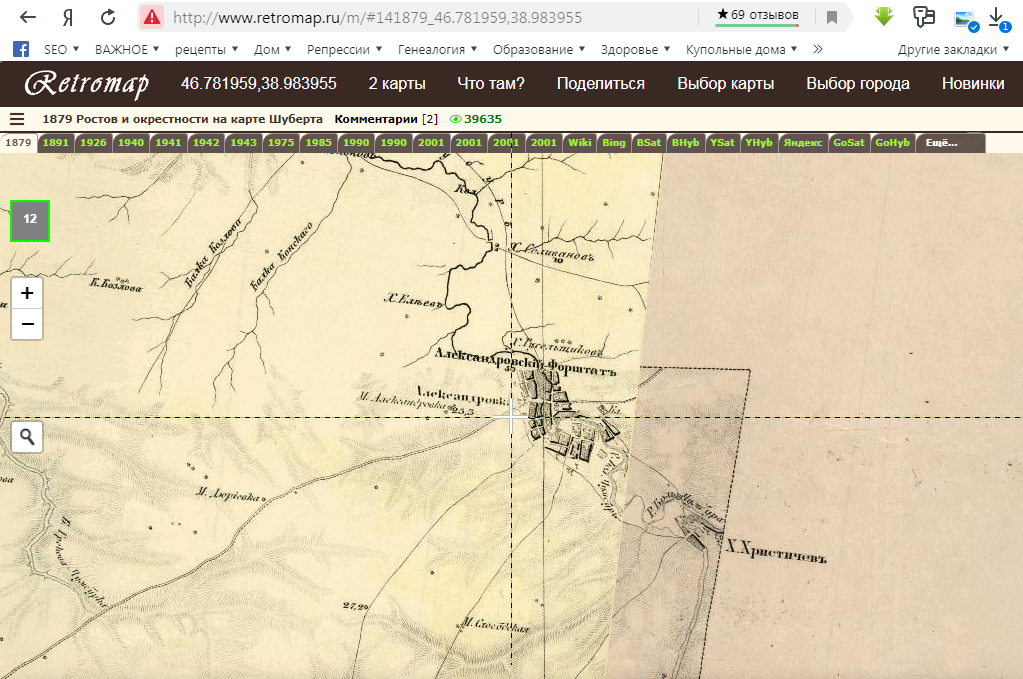Switch to the GoSat satellite layer
Screen dimensions: 1023x679
coord(849,143)
